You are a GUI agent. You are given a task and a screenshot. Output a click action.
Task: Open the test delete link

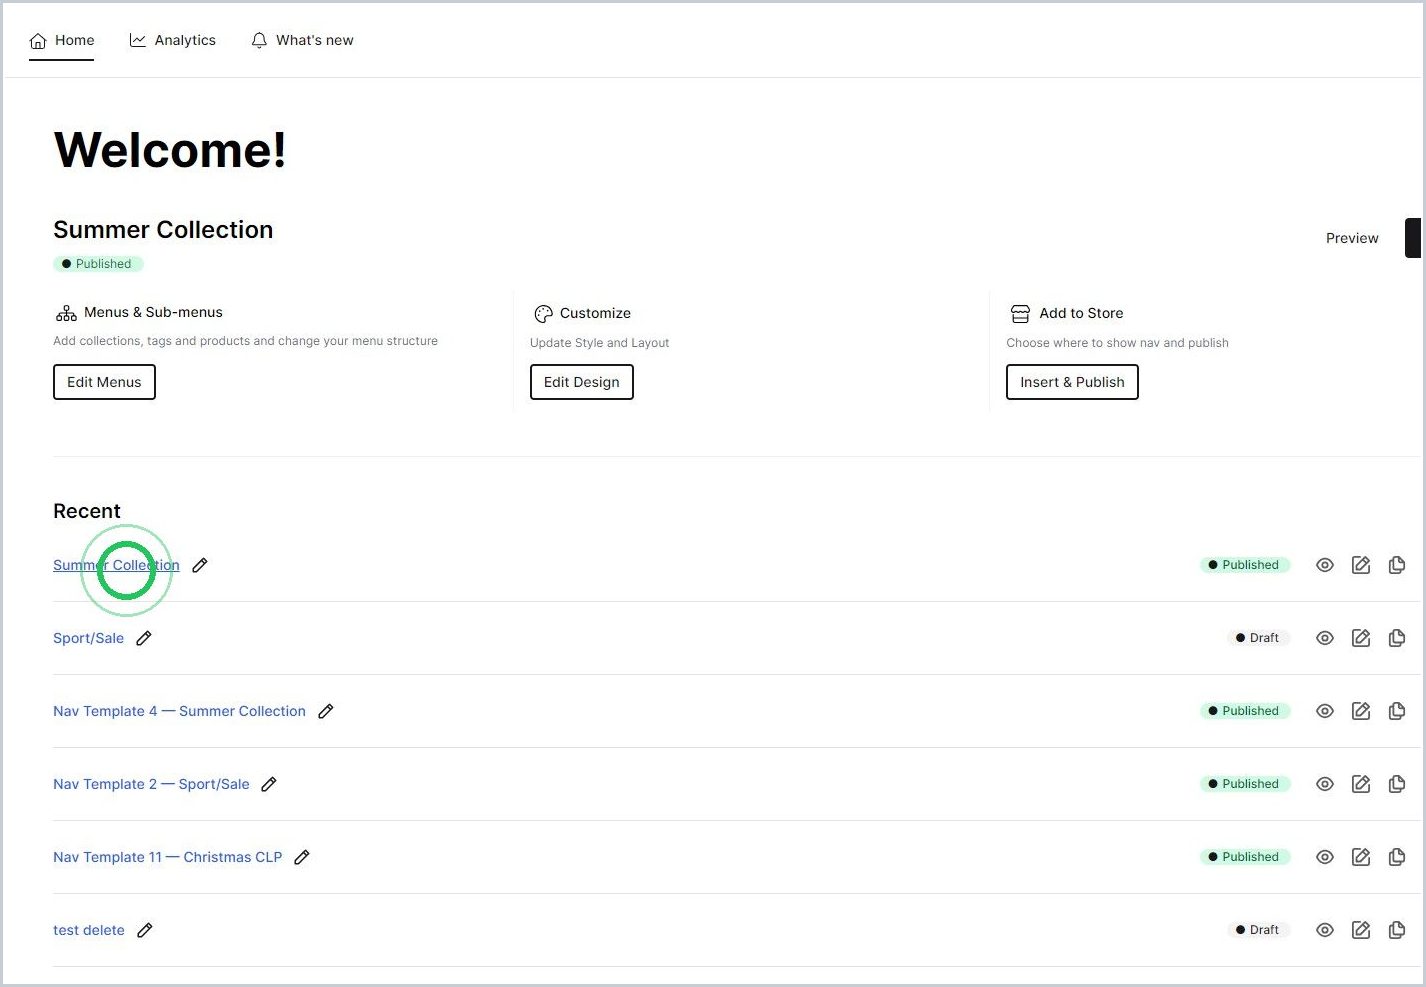89,930
